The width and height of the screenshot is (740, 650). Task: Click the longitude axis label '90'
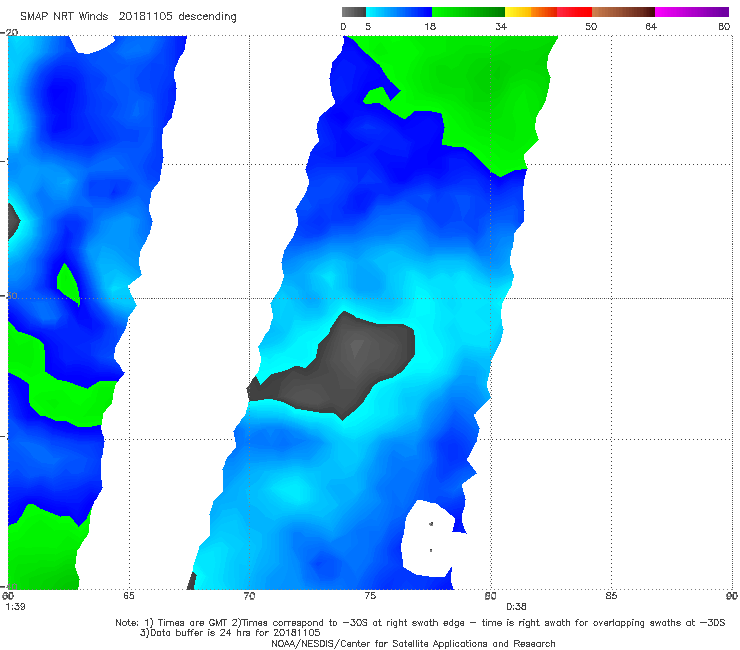tap(732, 596)
